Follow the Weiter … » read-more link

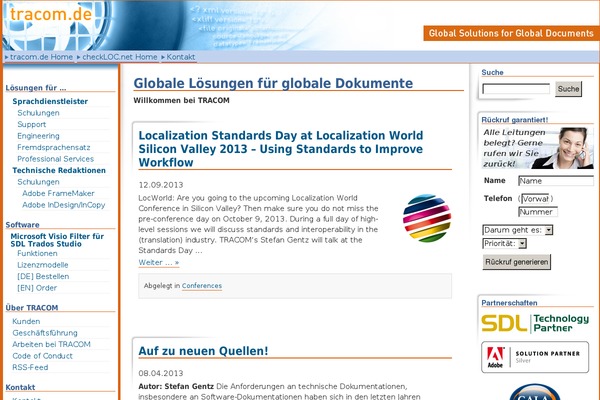(158, 263)
